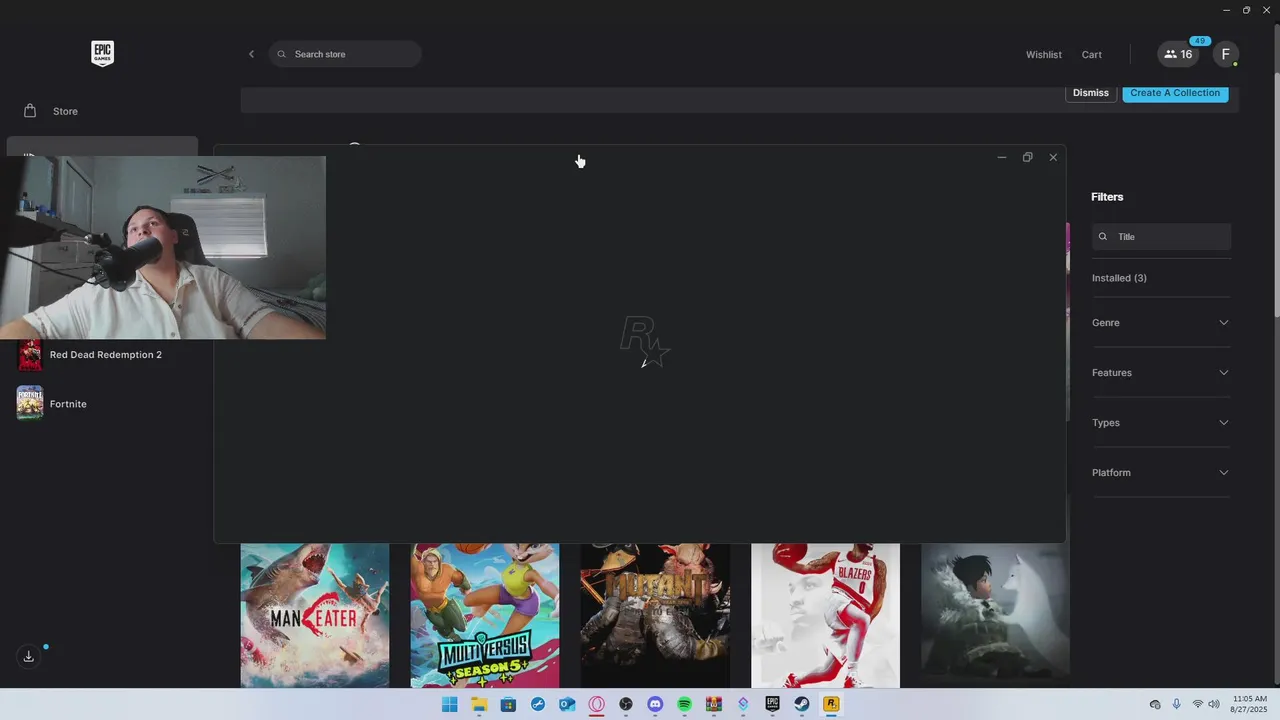Dismiss the collection banner
This screenshot has height=720, width=1280.
click(x=1090, y=93)
